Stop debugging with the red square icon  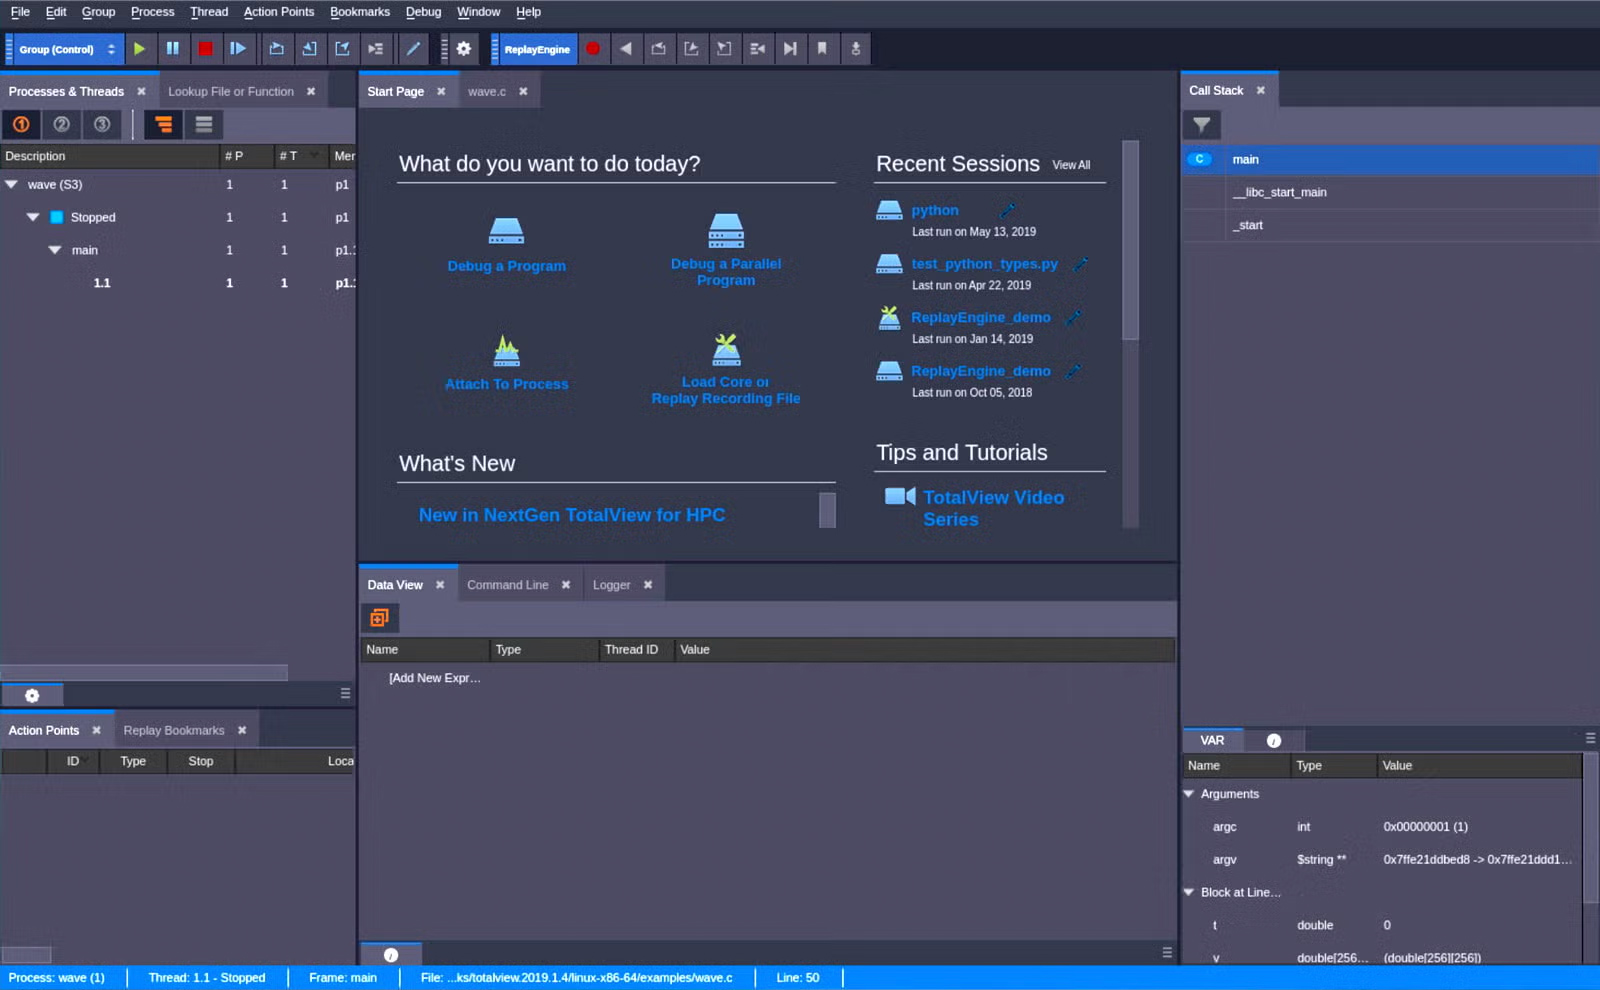click(205, 48)
